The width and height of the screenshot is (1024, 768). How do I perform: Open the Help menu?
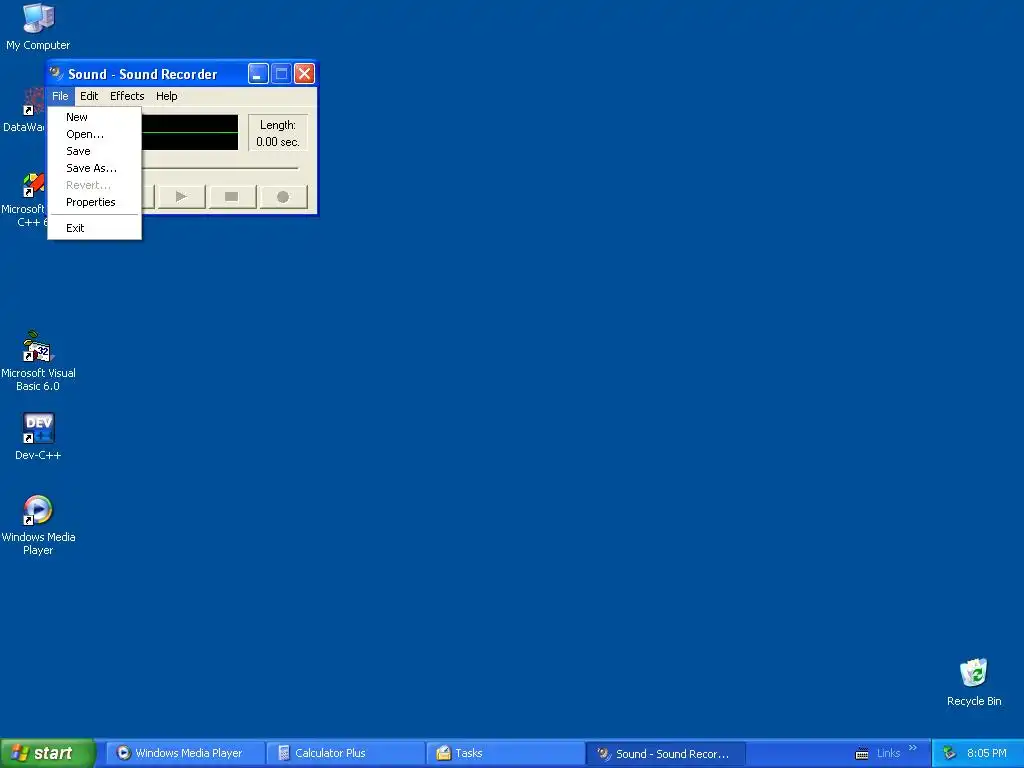tap(167, 96)
